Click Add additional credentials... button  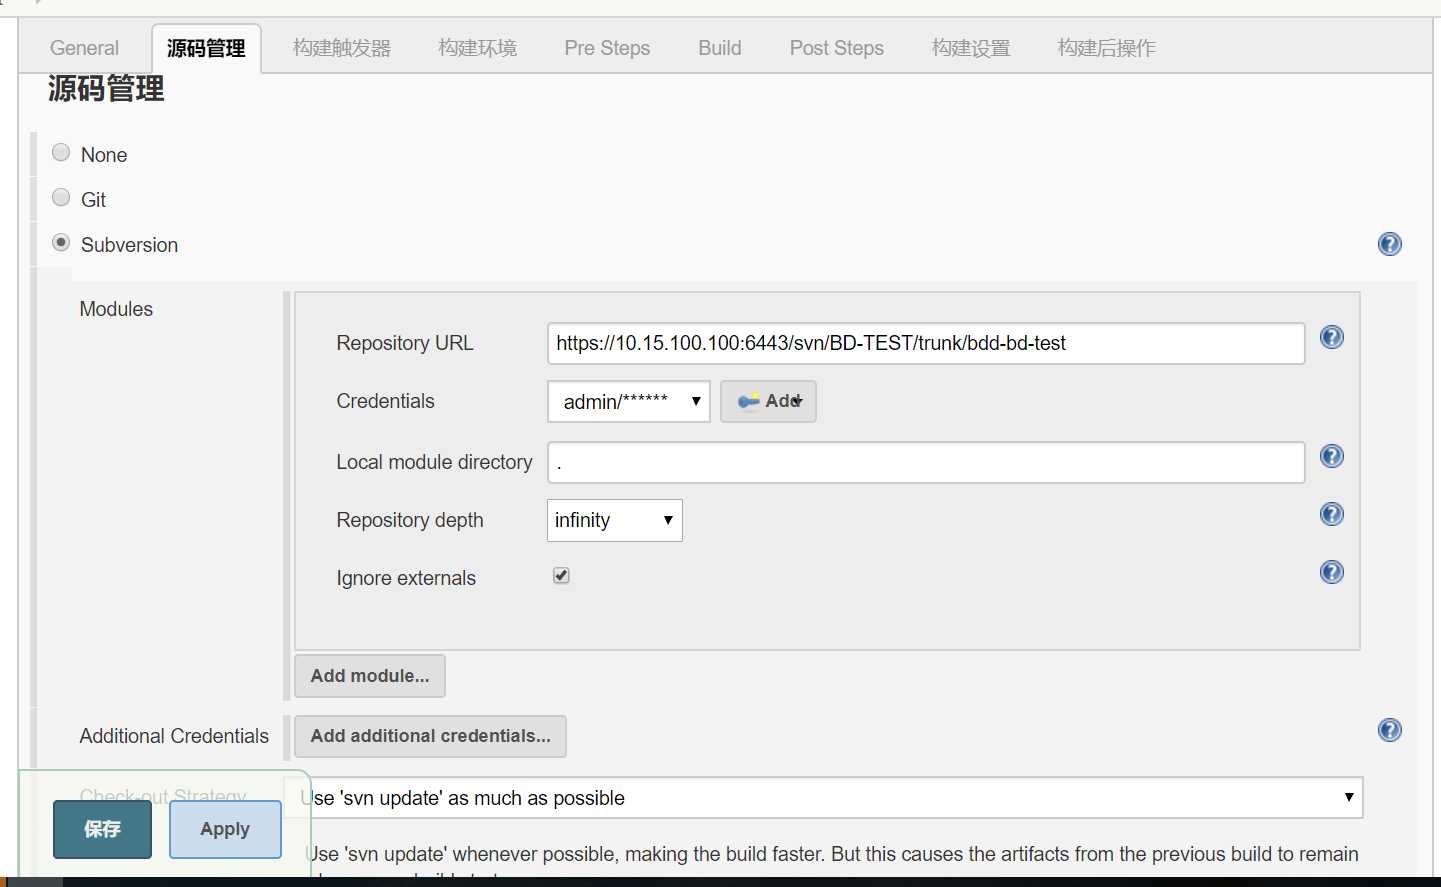coord(430,736)
